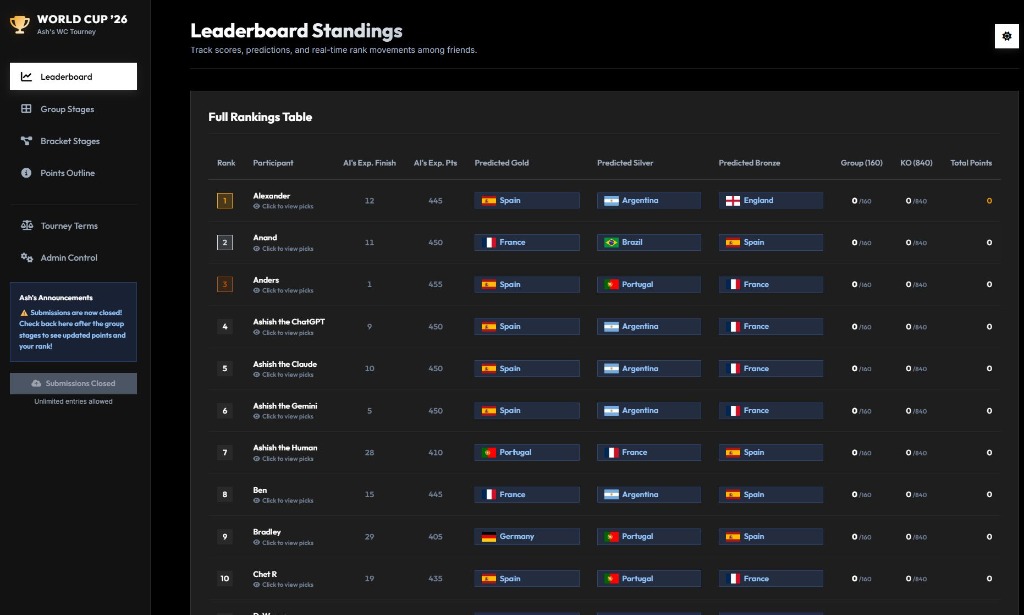The width and height of the screenshot is (1024, 615).
Task: Click the bronze rank 3 badge
Action: point(225,285)
